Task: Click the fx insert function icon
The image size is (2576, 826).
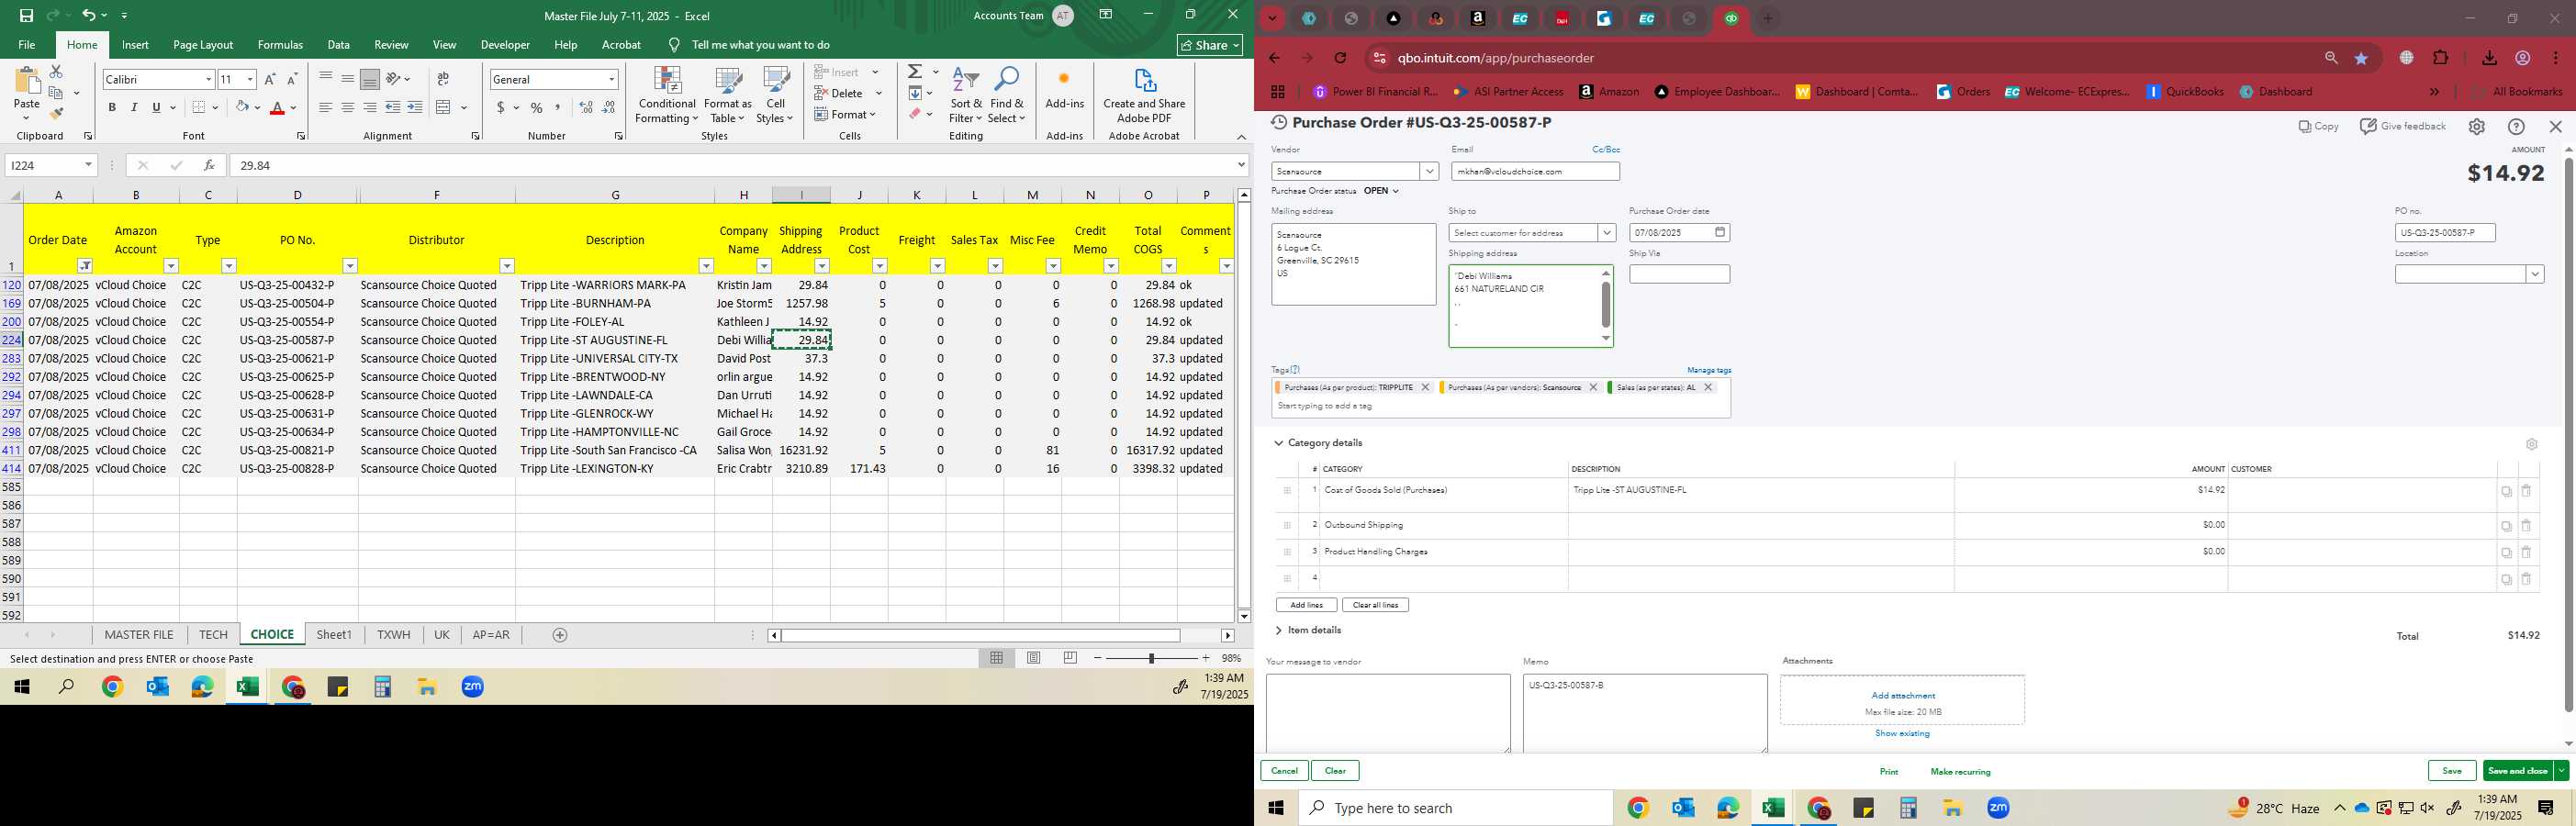Action: (x=208, y=165)
